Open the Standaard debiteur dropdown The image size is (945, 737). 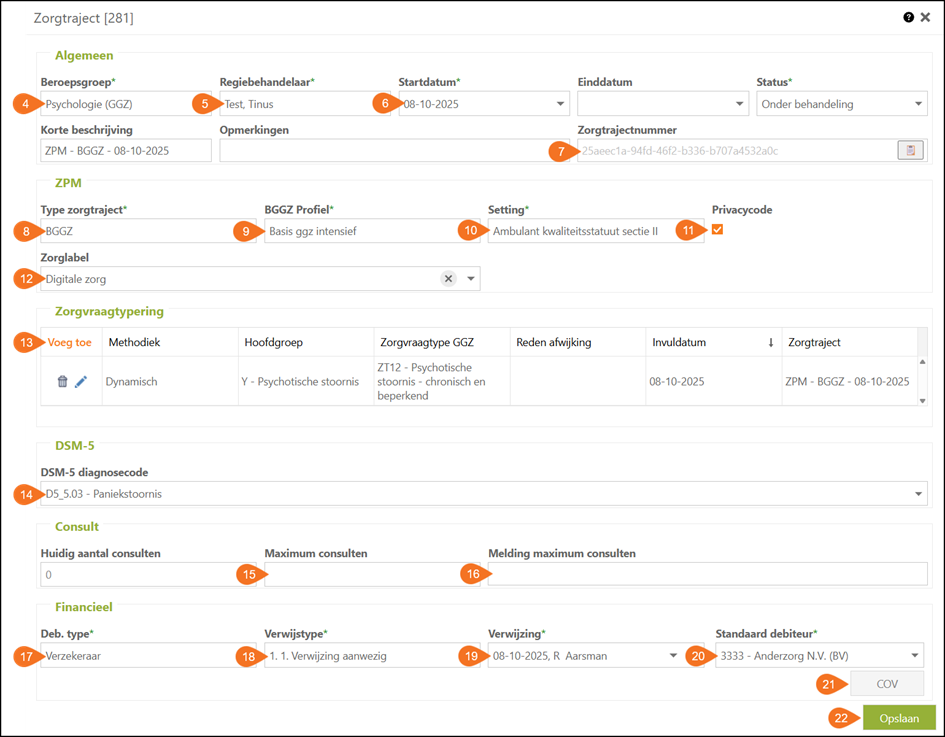click(914, 656)
